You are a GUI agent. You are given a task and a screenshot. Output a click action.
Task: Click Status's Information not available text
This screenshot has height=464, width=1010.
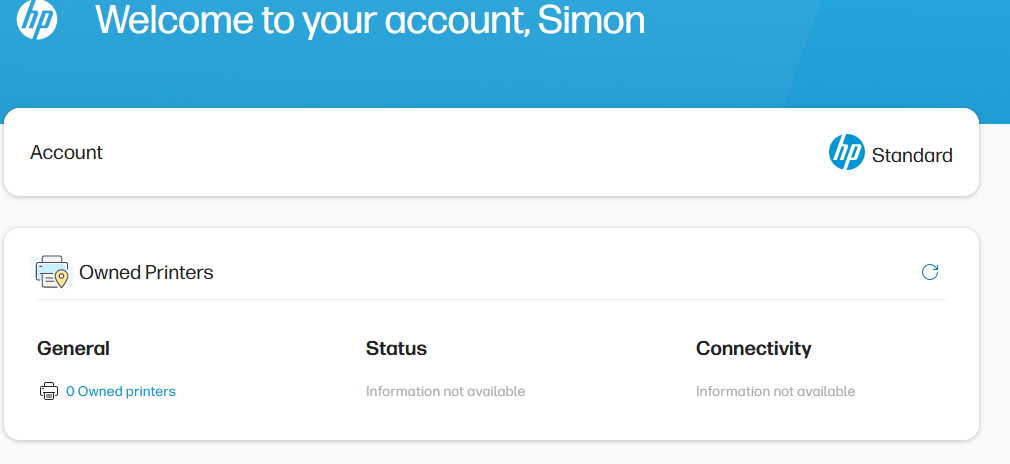coord(445,392)
